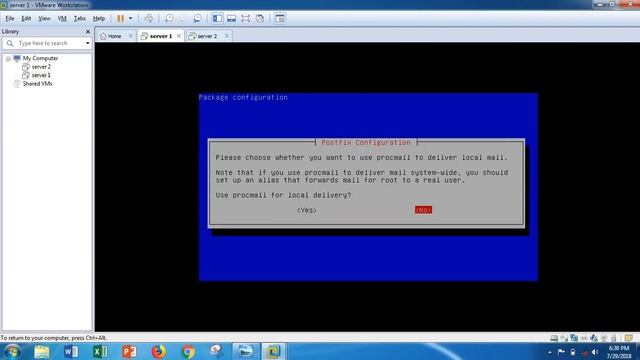Open the VM menu
Viewport: 640px width, 360px height.
[x=62, y=18]
